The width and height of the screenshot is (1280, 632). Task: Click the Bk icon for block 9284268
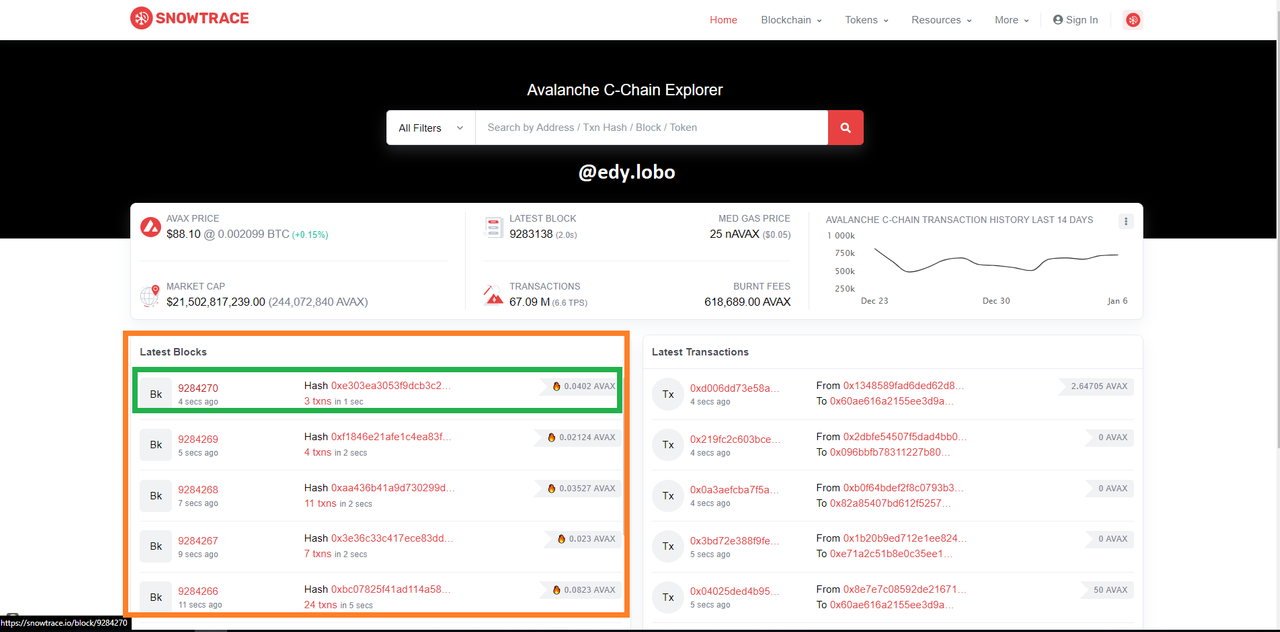[156, 496]
